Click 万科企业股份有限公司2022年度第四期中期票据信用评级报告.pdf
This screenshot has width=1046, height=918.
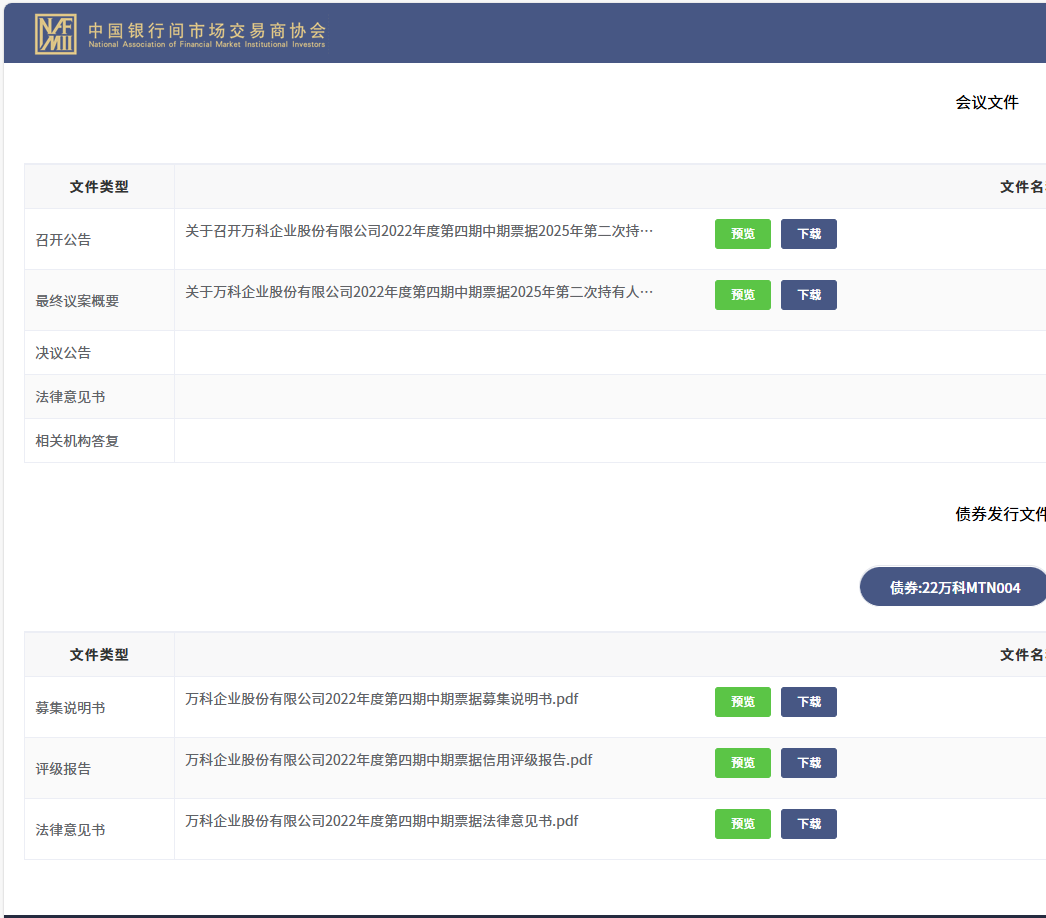(x=389, y=760)
